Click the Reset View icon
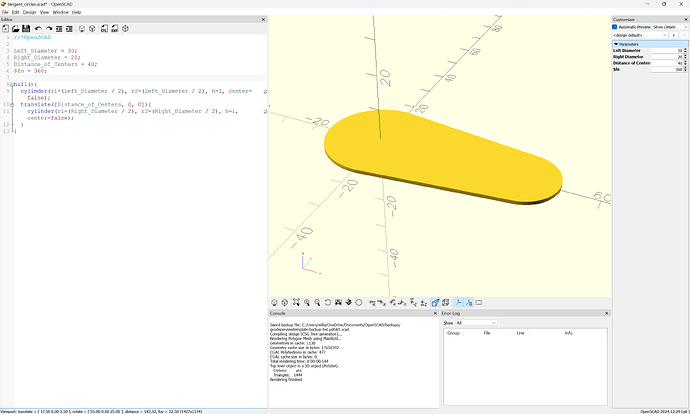The height and width of the screenshot is (414, 690). pyautogui.click(x=328, y=302)
